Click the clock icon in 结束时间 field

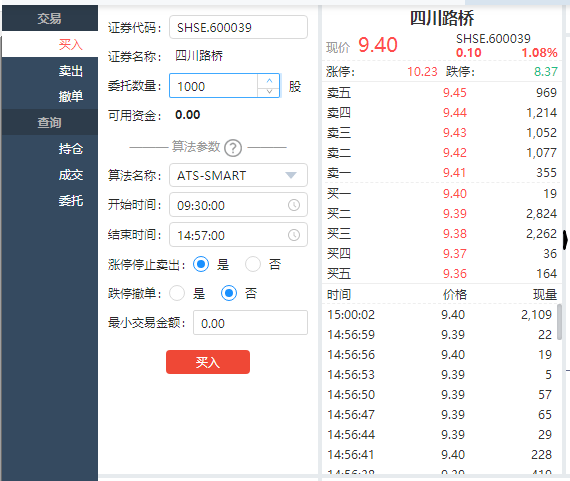point(294,235)
